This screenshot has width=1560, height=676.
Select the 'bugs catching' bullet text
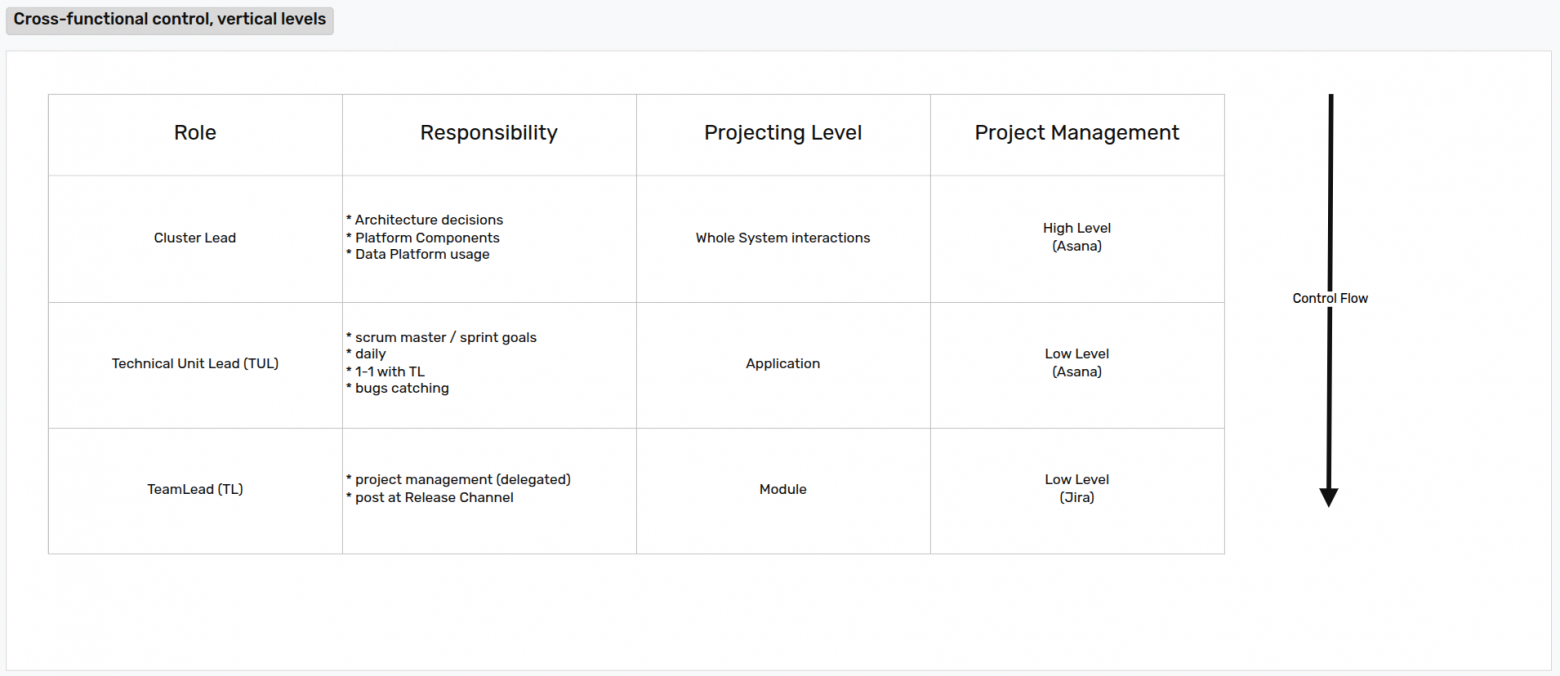[402, 388]
